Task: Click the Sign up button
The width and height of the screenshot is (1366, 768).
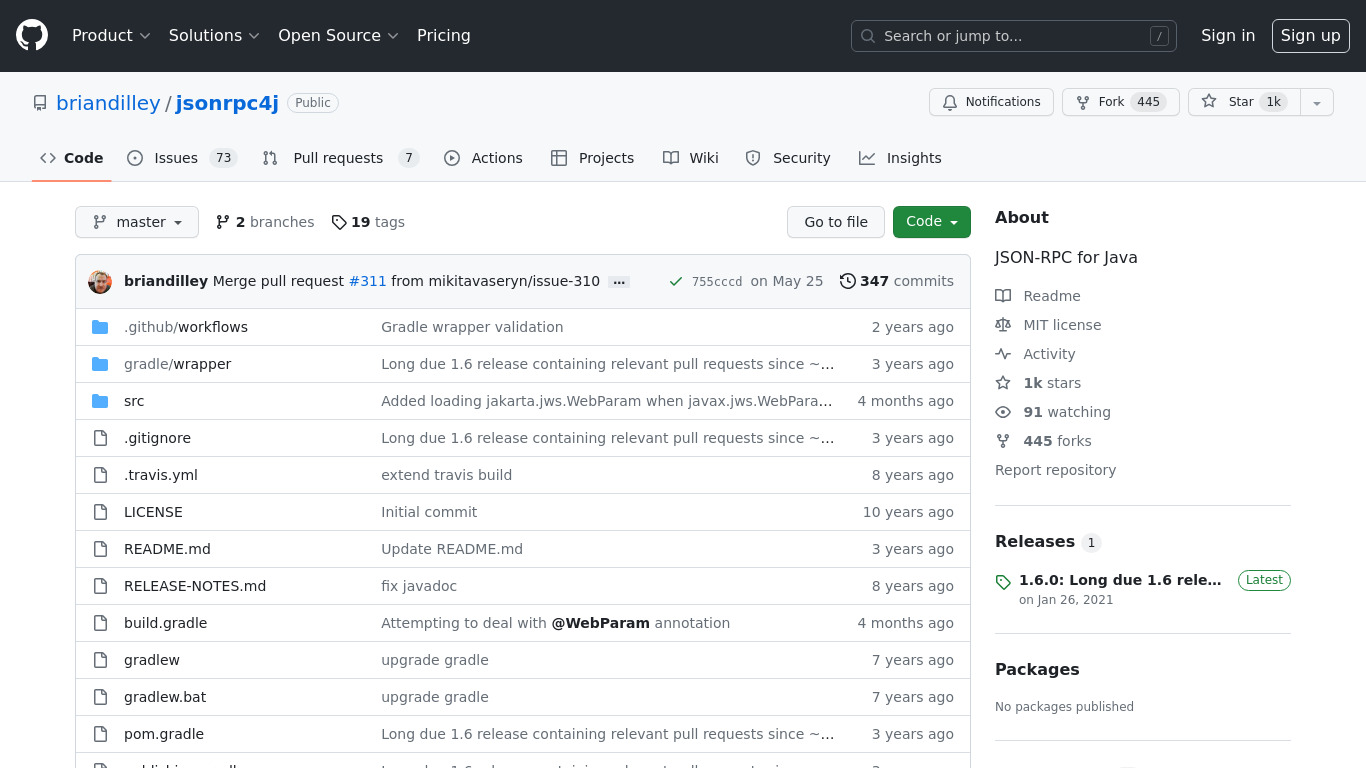Action: [1311, 35]
